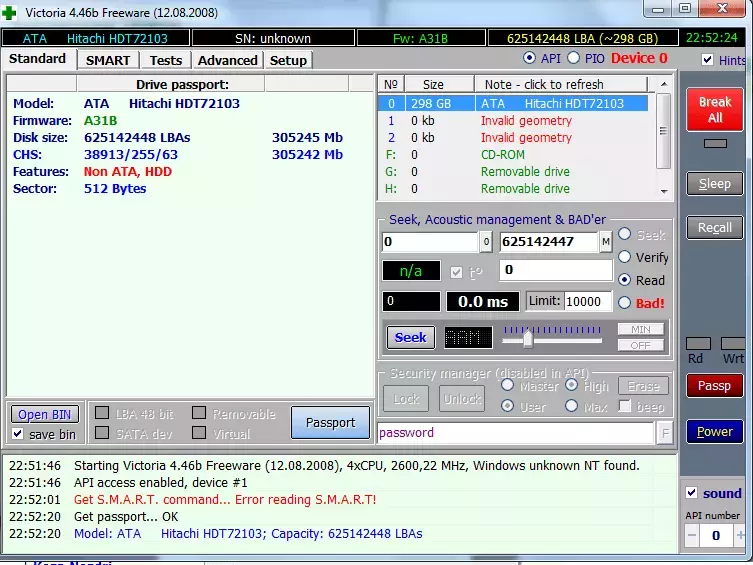Click the 'Error reading S.M.A.R.T!' log line
This screenshot has width=753, height=565.
225,500
